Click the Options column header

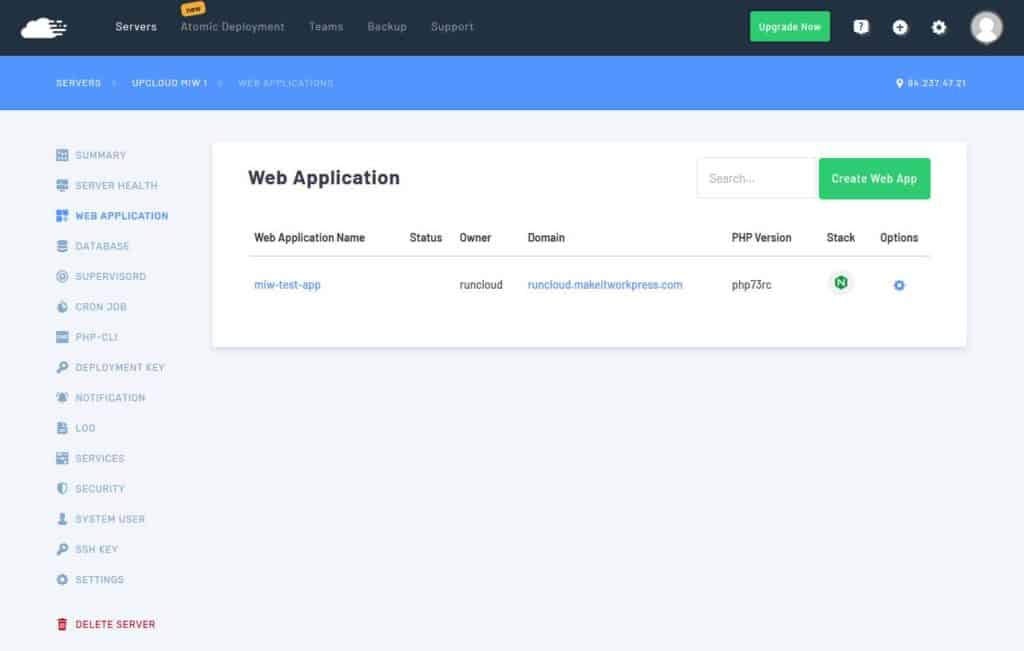tap(899, 238)
